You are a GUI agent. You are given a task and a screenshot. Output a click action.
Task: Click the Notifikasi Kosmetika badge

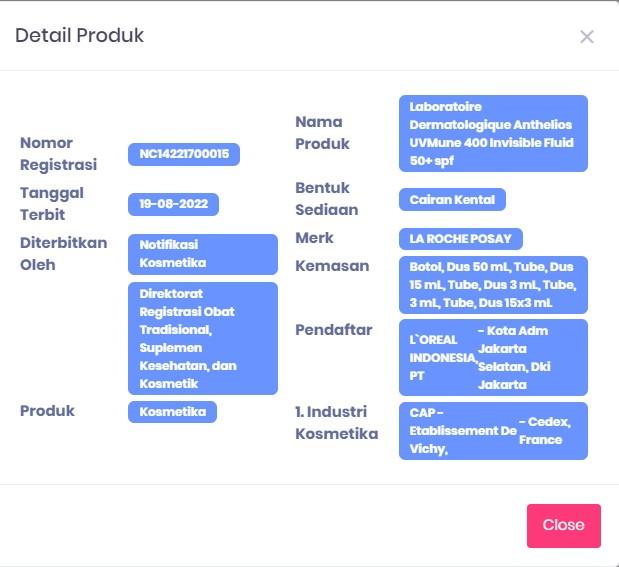[x=202, y=254]
